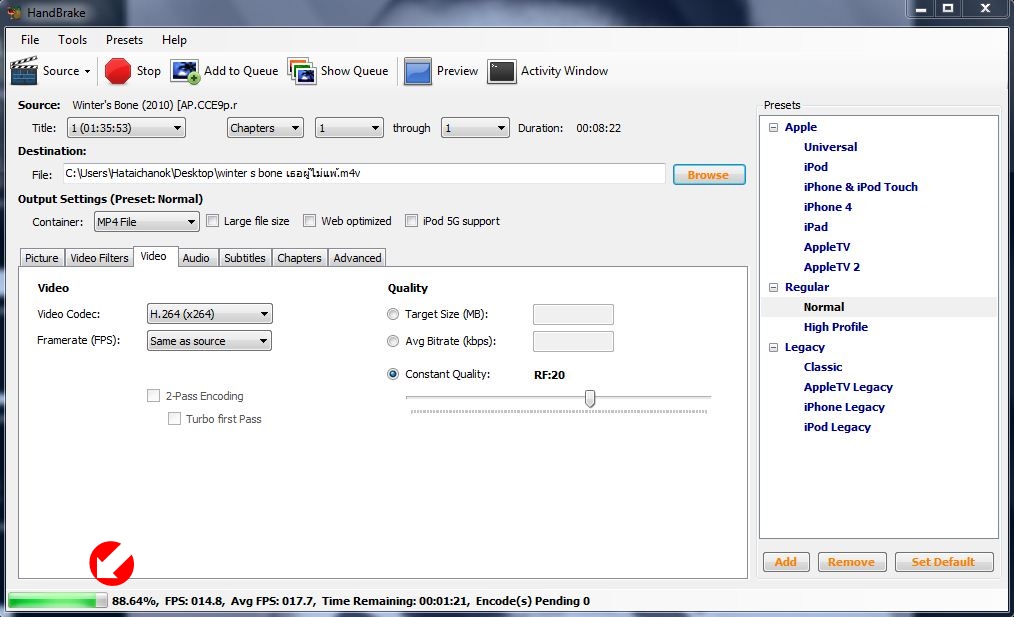Click the Time Remaining: 00:01:21 status text
The width and height of the screenshot is (1014, 617).
[395, 601]
